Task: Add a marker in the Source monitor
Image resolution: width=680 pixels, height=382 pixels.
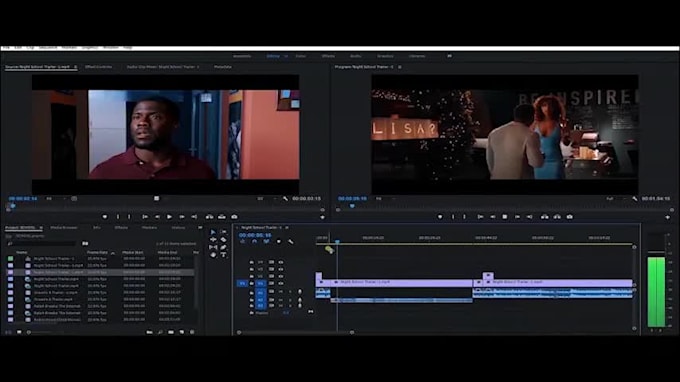Action: click(105, 217)
